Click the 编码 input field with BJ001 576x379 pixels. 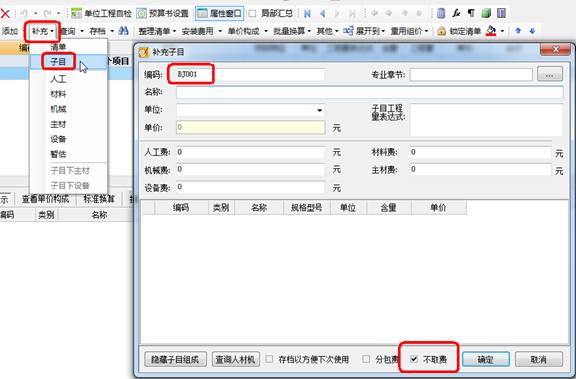click(250, 74)
